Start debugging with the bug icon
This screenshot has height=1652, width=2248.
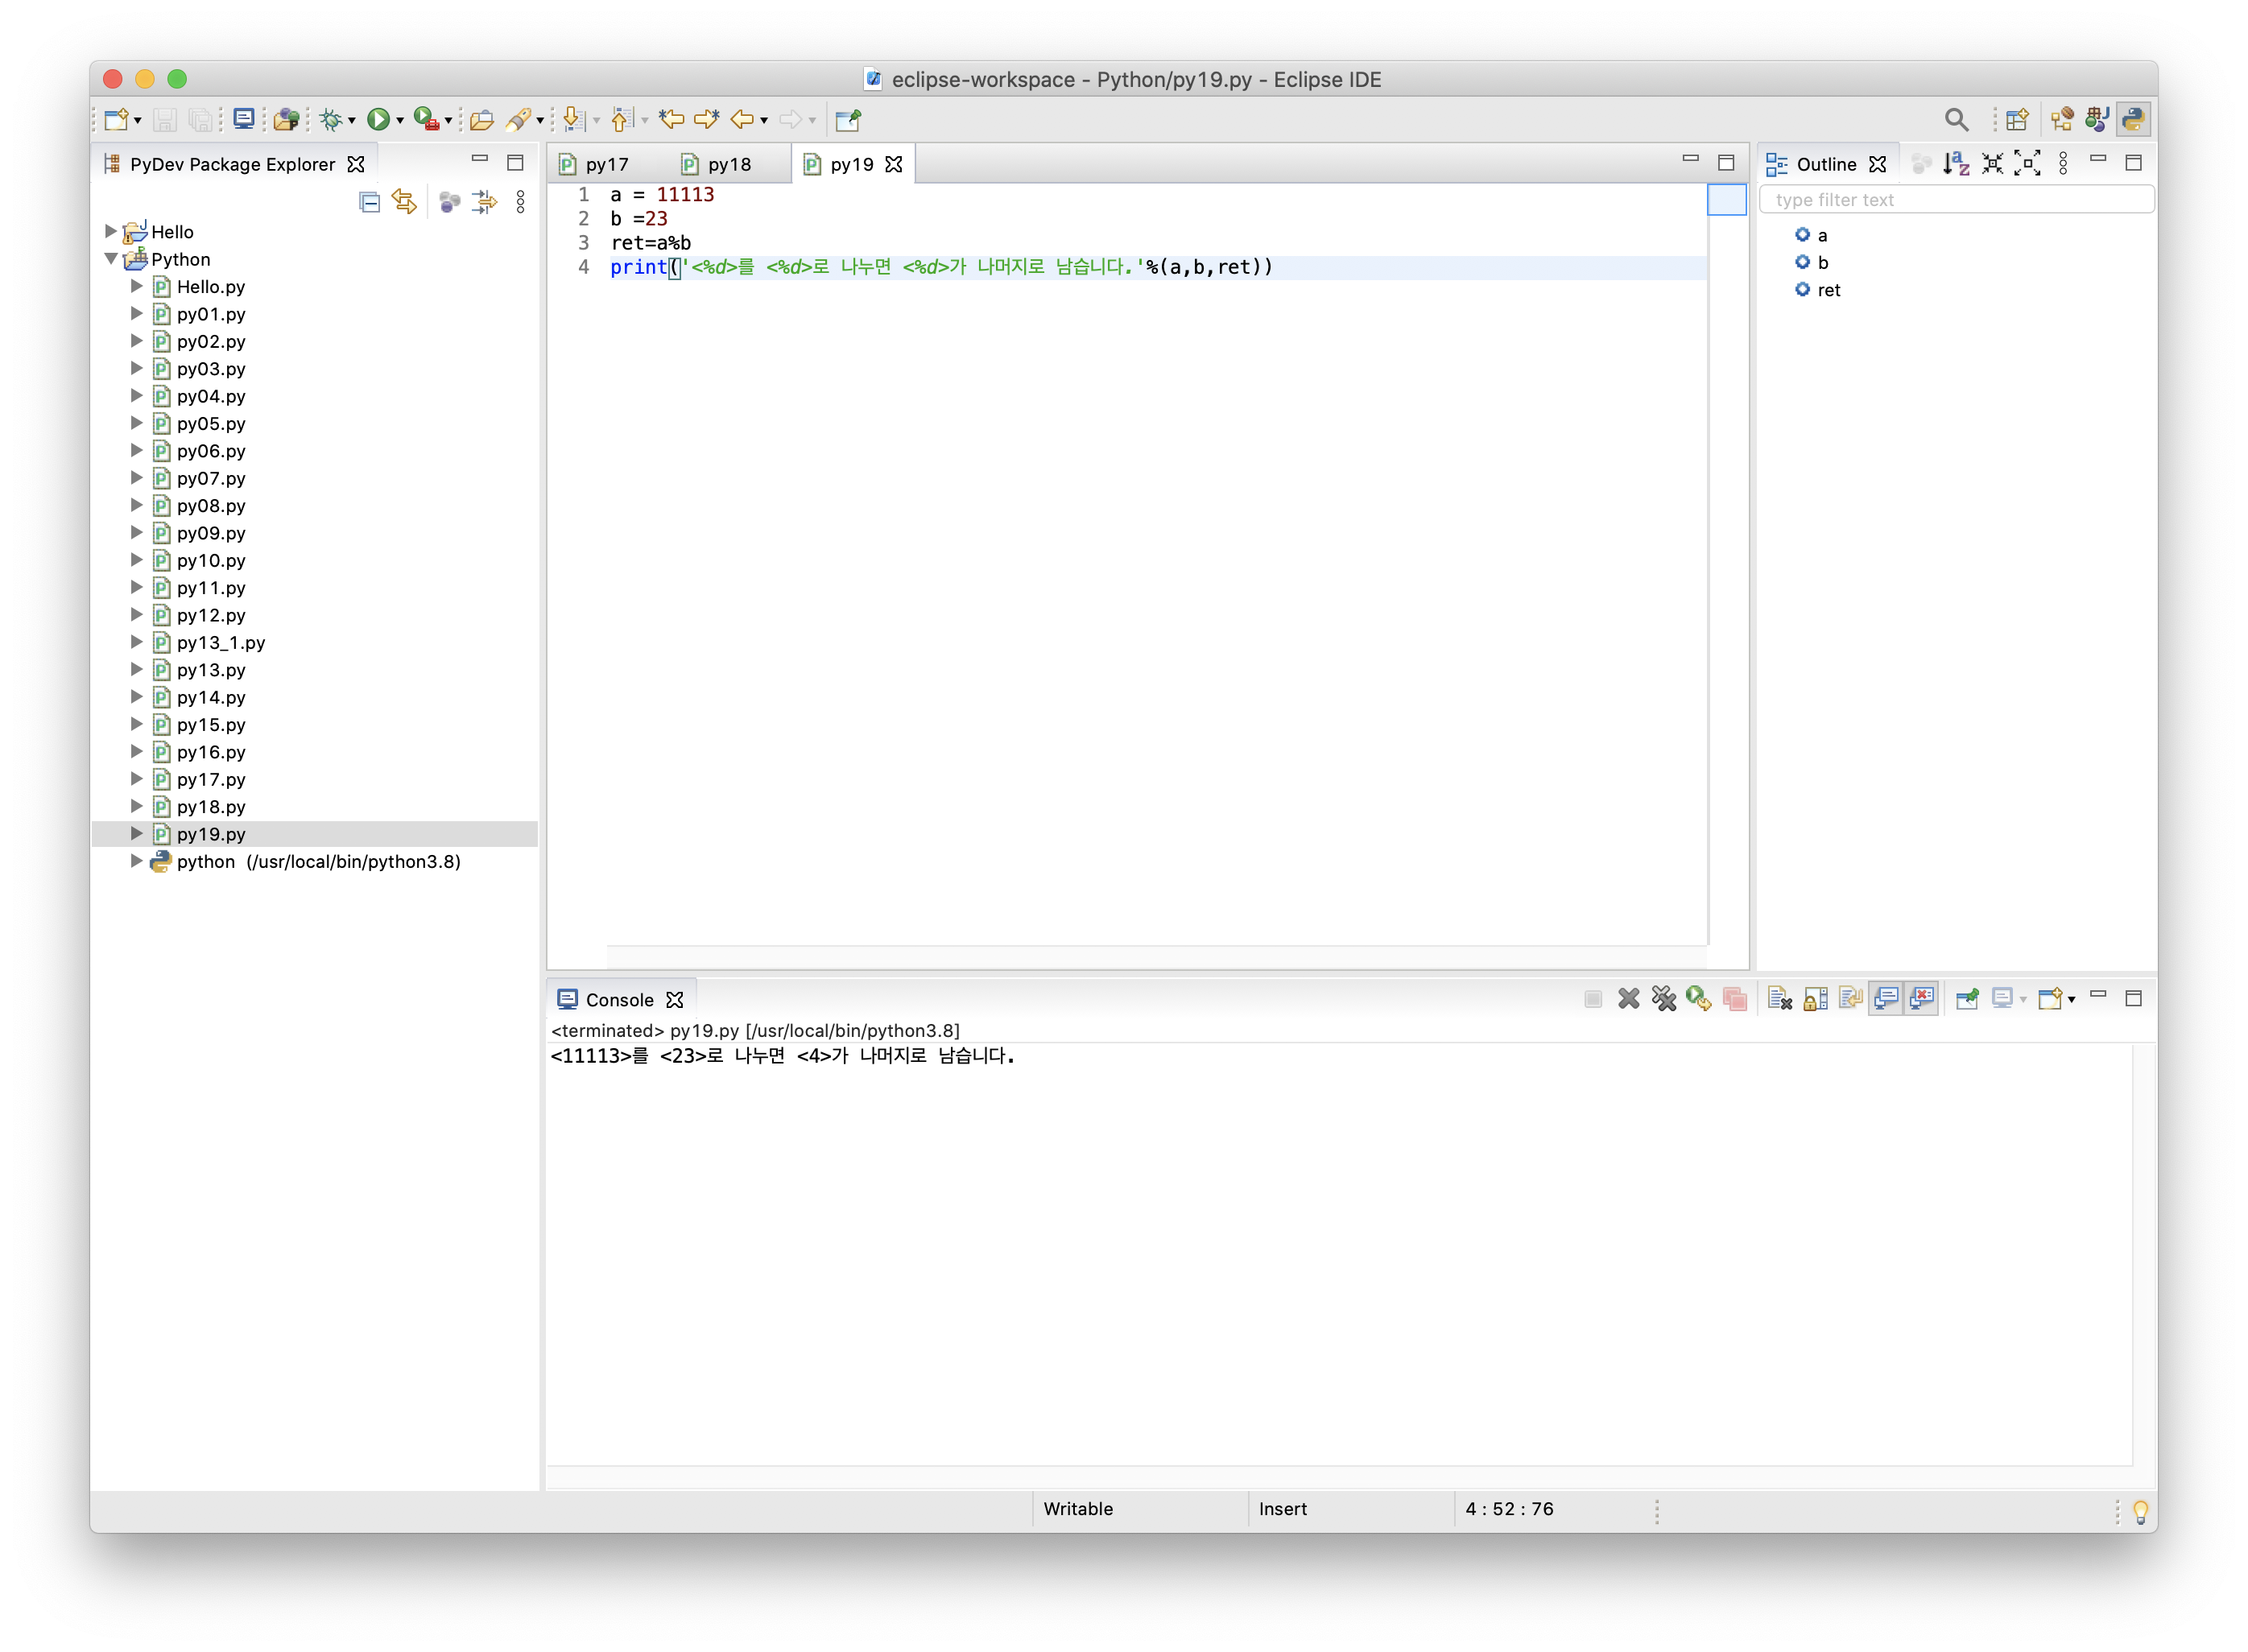coord(330,120)
